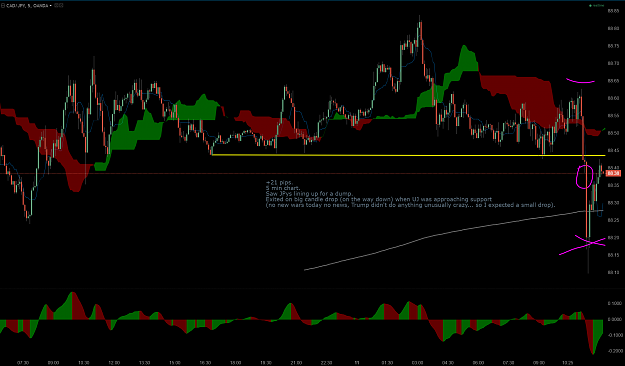Screen dimensions: 625x366
Task: Click the 88.15 price axis label
Action: pyautogui.click(x=613, y=255)
